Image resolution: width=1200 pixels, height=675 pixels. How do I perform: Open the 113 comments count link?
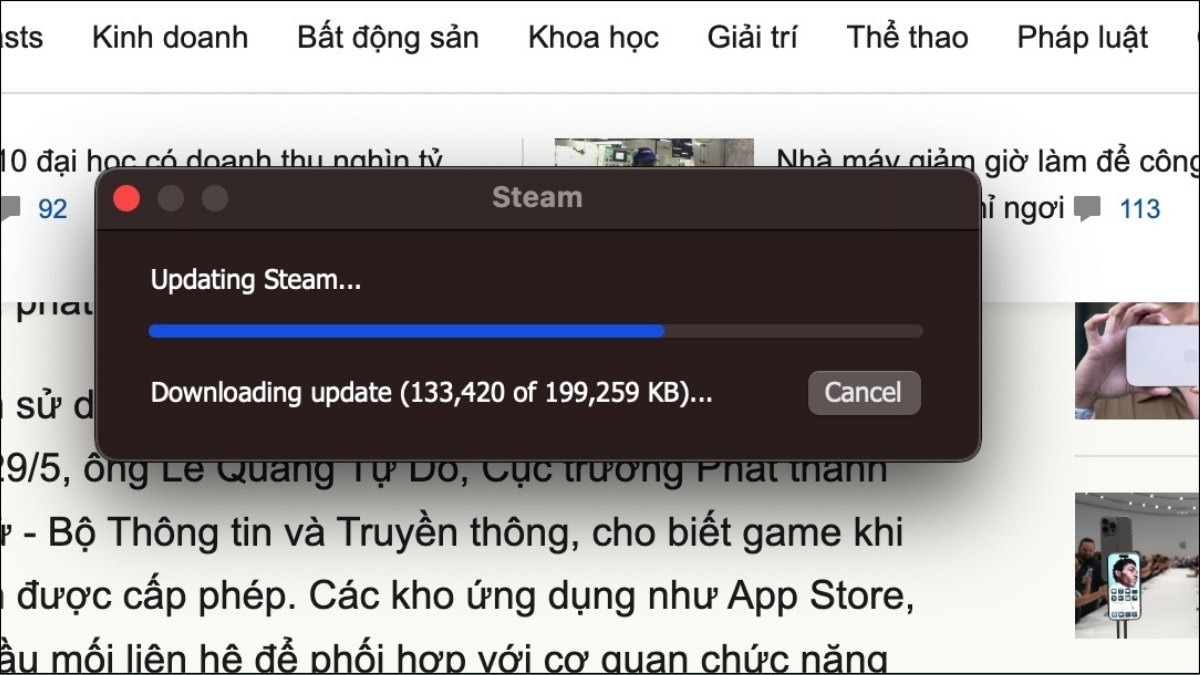pyautogui.click(x=1140, y=208)
